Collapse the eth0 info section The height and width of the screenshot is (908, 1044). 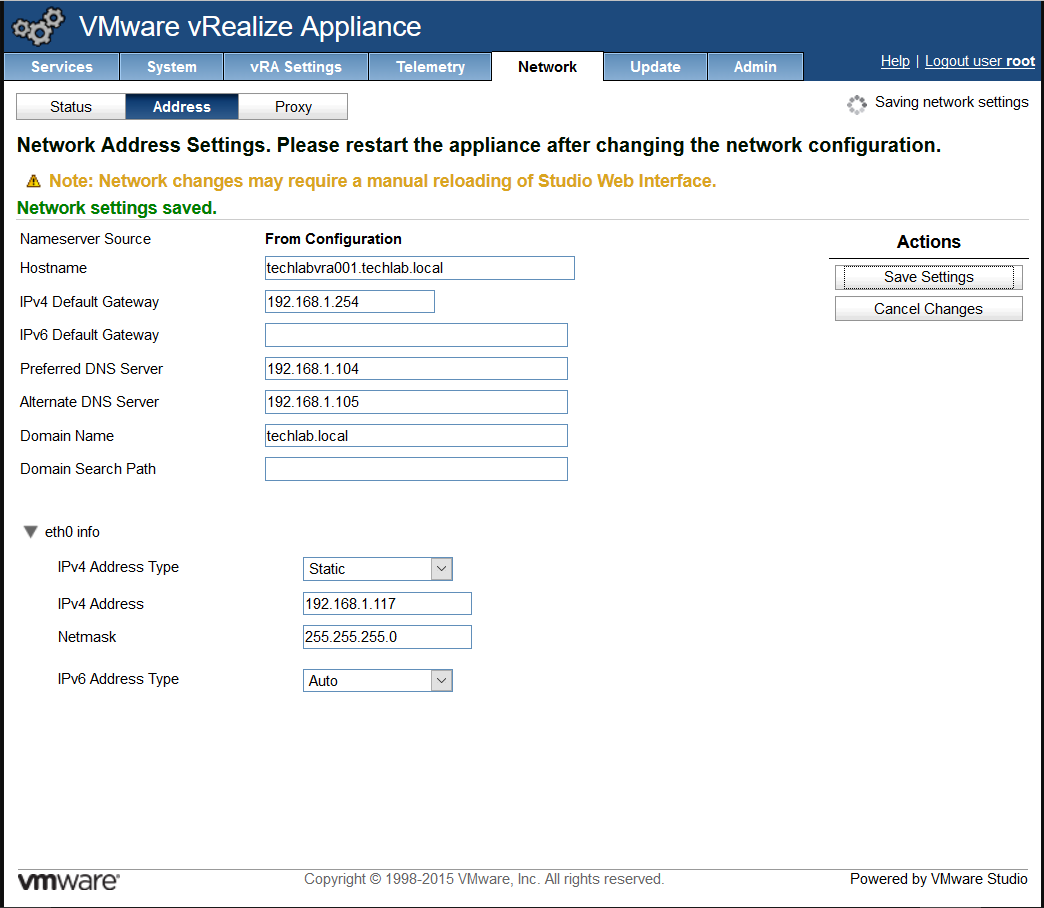31,532
